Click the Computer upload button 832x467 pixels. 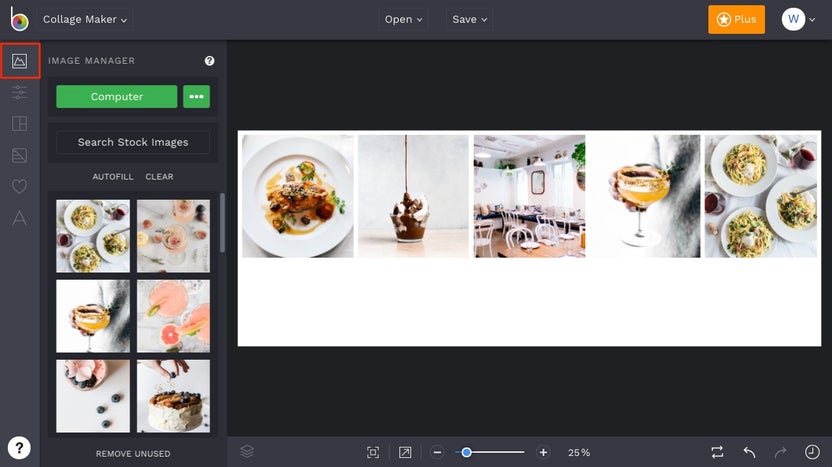coord(117,97)
